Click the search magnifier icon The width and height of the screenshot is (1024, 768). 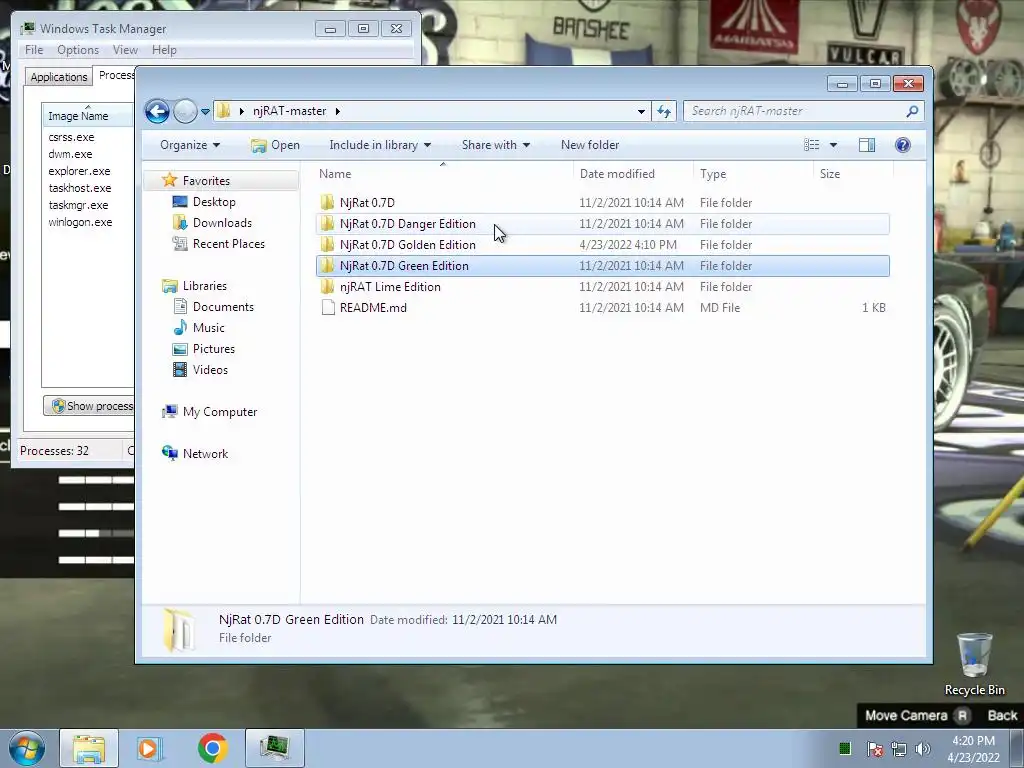tap(912, 111)
